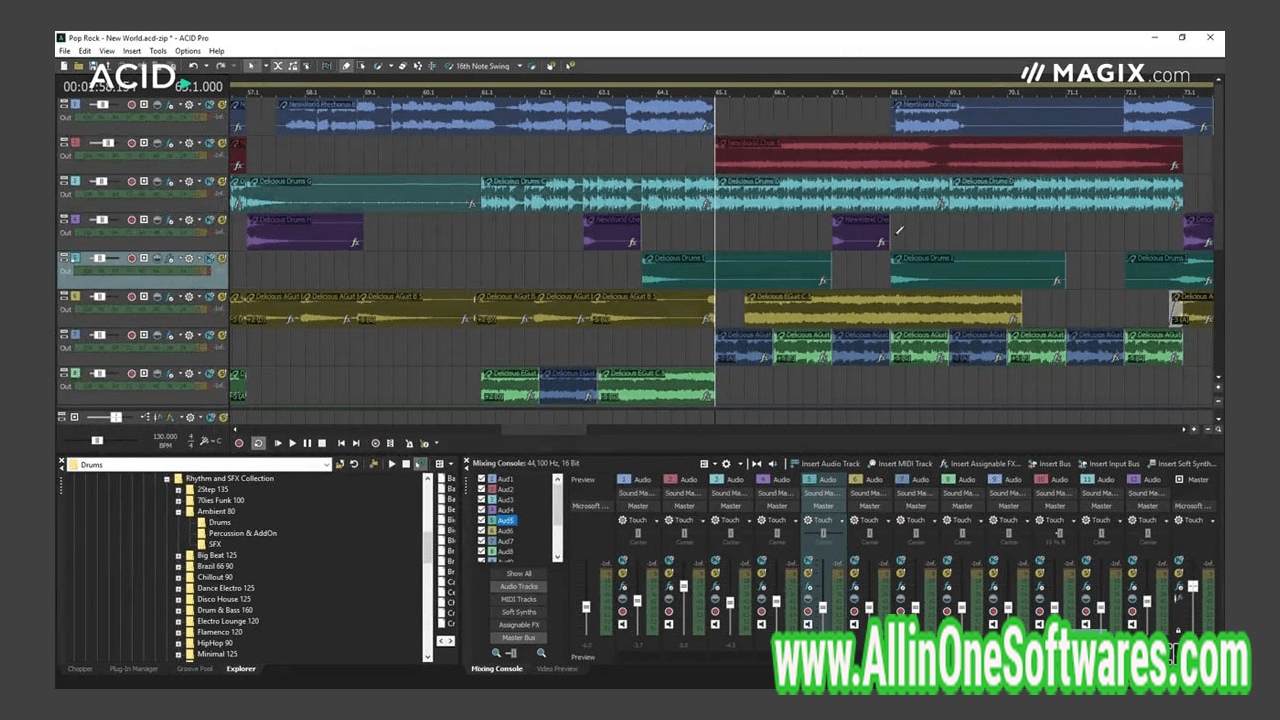Click Insert Audio Track in mixer
This screenshot has height=720, width=1280.
coord(826,464)
